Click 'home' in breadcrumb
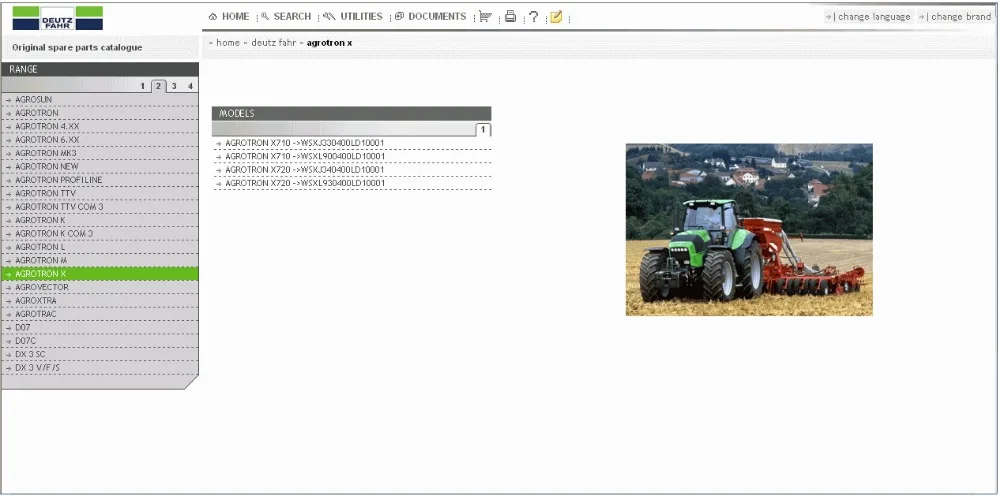1000x496 pixels. click(x=228, y=43)
